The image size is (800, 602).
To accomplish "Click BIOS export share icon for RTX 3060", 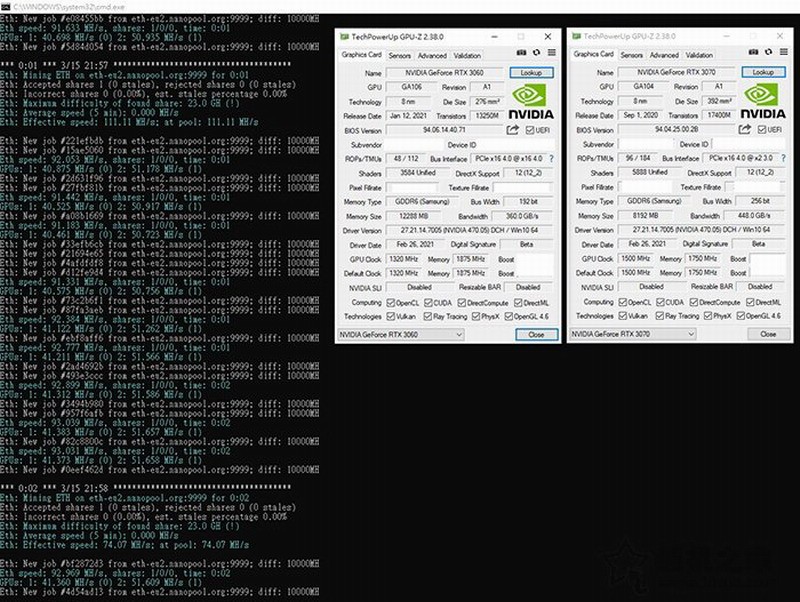I will coord(513,130).
